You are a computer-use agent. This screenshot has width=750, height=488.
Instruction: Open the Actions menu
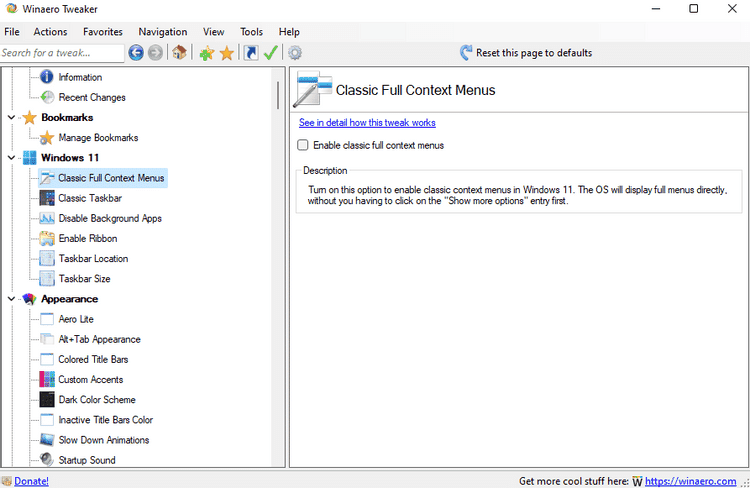[x=50, y=32]
